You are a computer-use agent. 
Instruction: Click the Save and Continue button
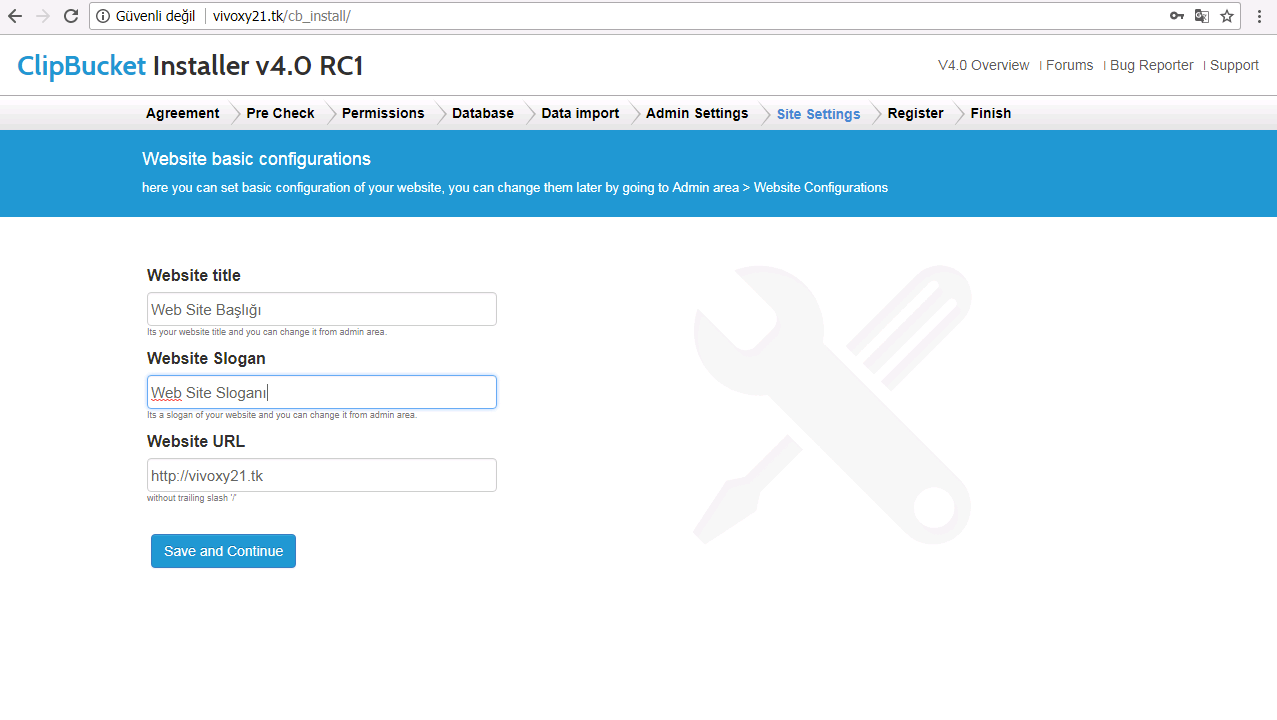pyautogui.click(x=223, y=551)
